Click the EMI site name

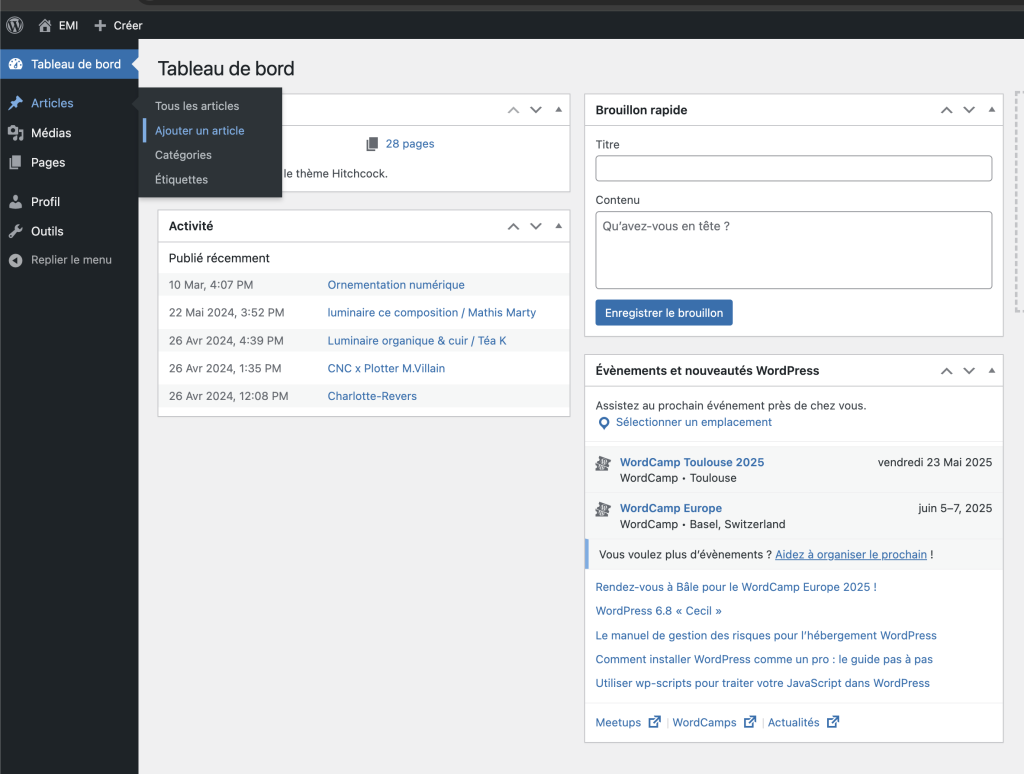click(x=68, y=25)
